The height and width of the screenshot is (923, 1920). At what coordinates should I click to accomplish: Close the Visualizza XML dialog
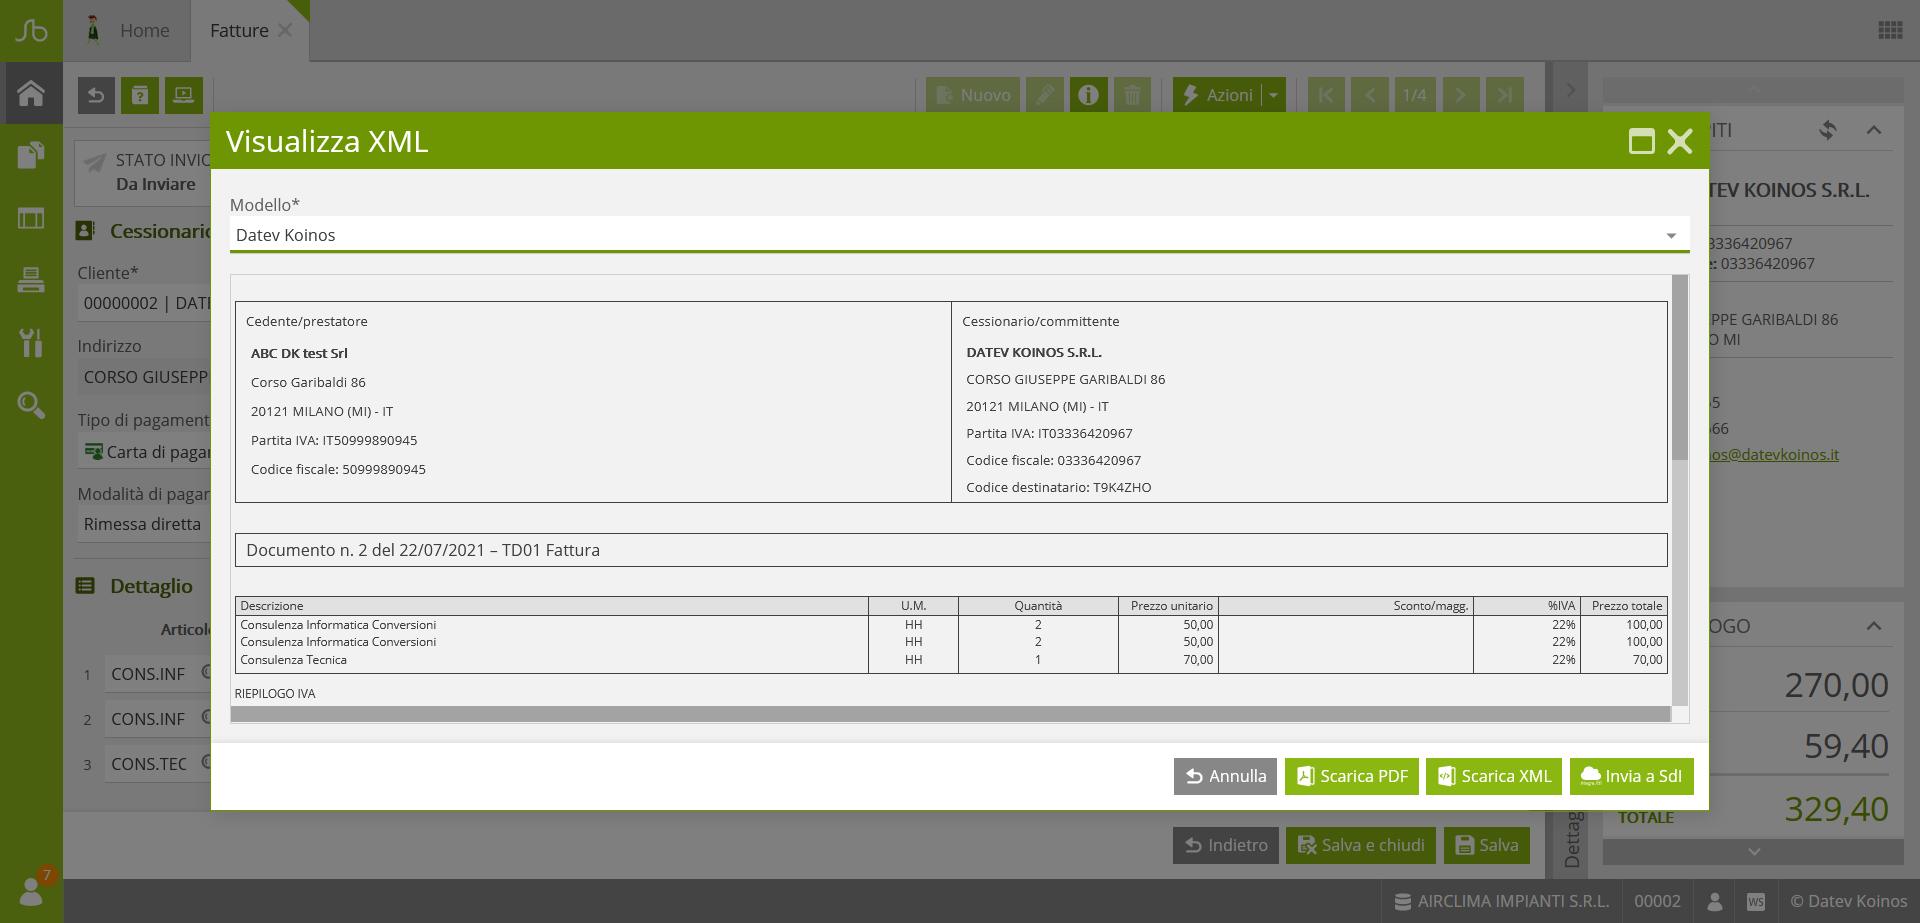(1680, 141)
